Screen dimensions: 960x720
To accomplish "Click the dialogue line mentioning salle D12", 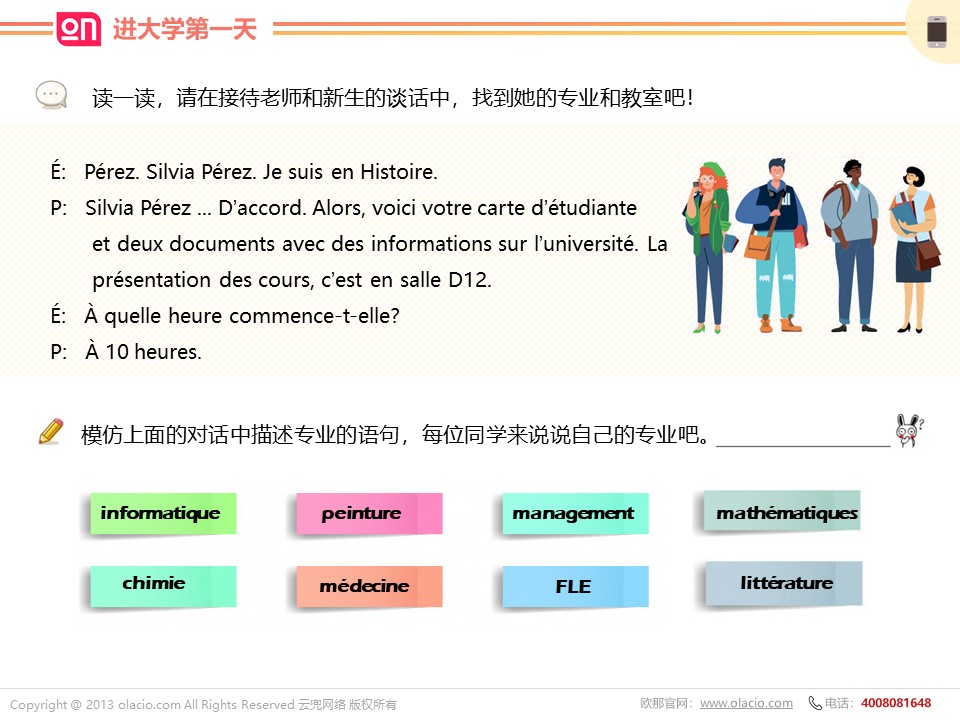I will click(x=292, y=280).
